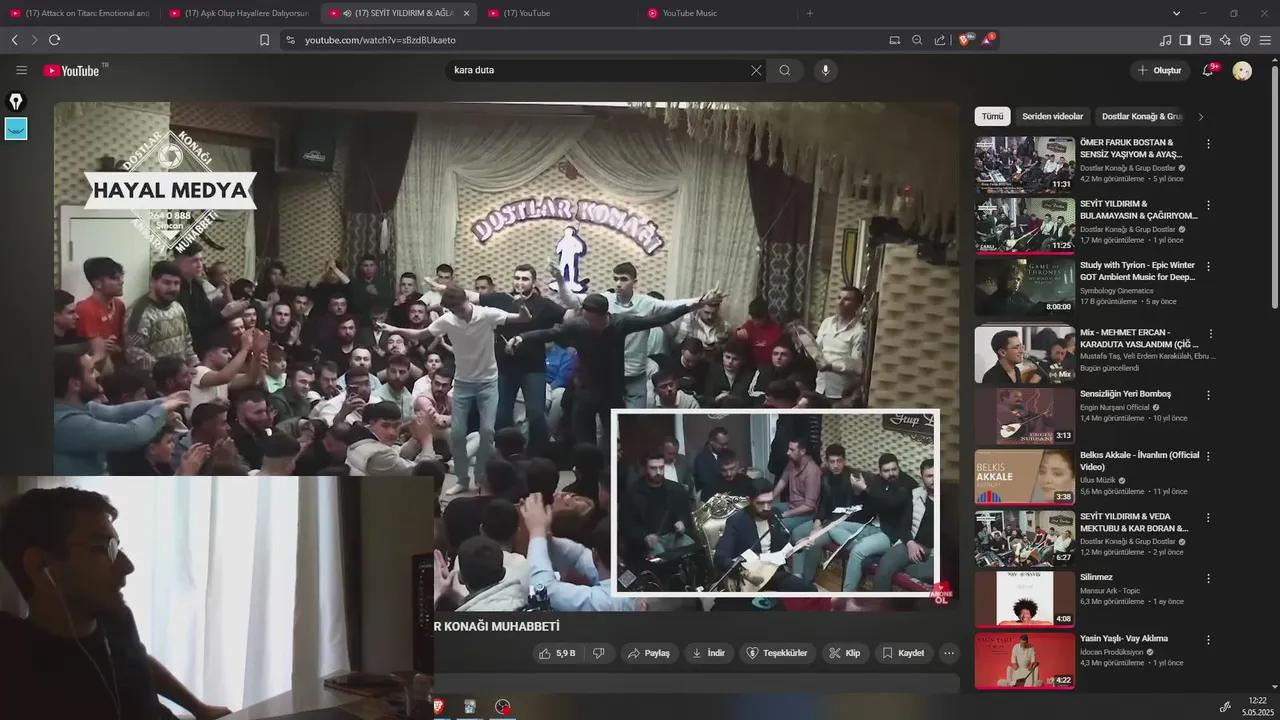Open site settings icon in address bar

290,40
